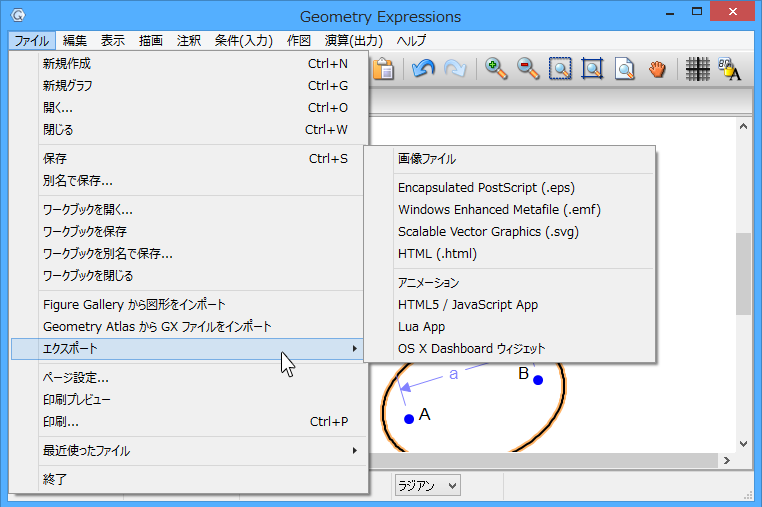This screenshot has height=507, width=762.
Task: Select 終了 to exit
Action: [187, 479]
